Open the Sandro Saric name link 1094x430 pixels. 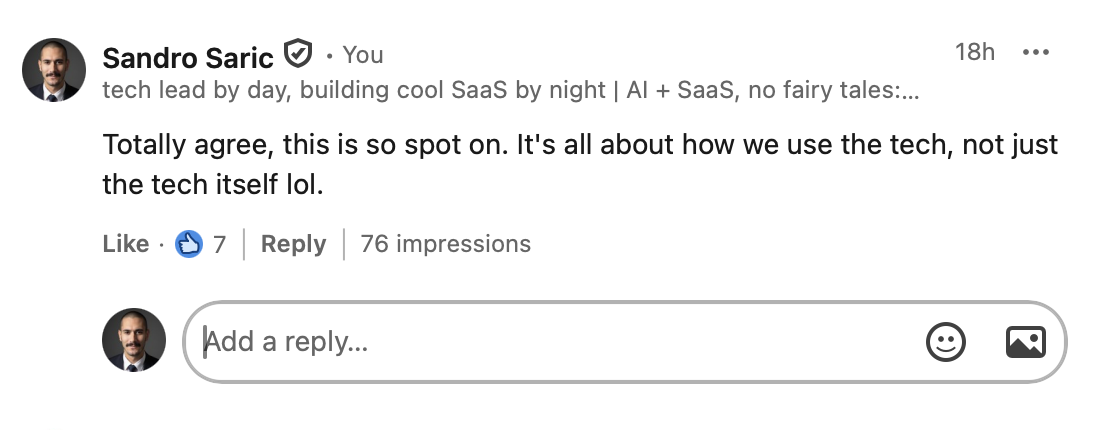pyautogui.click(x=188, y=56)
